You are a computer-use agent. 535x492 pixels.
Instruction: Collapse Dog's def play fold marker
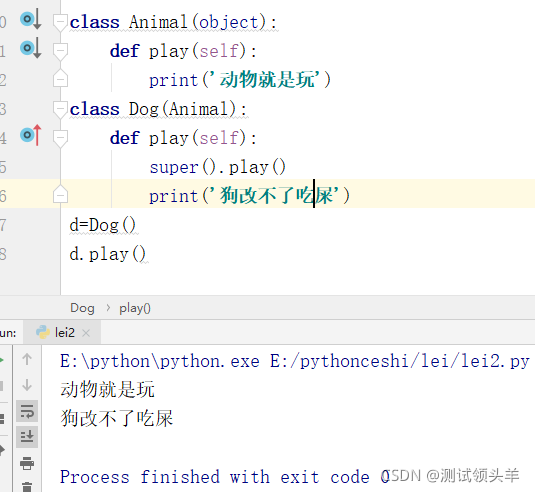[x=60, y=139]
